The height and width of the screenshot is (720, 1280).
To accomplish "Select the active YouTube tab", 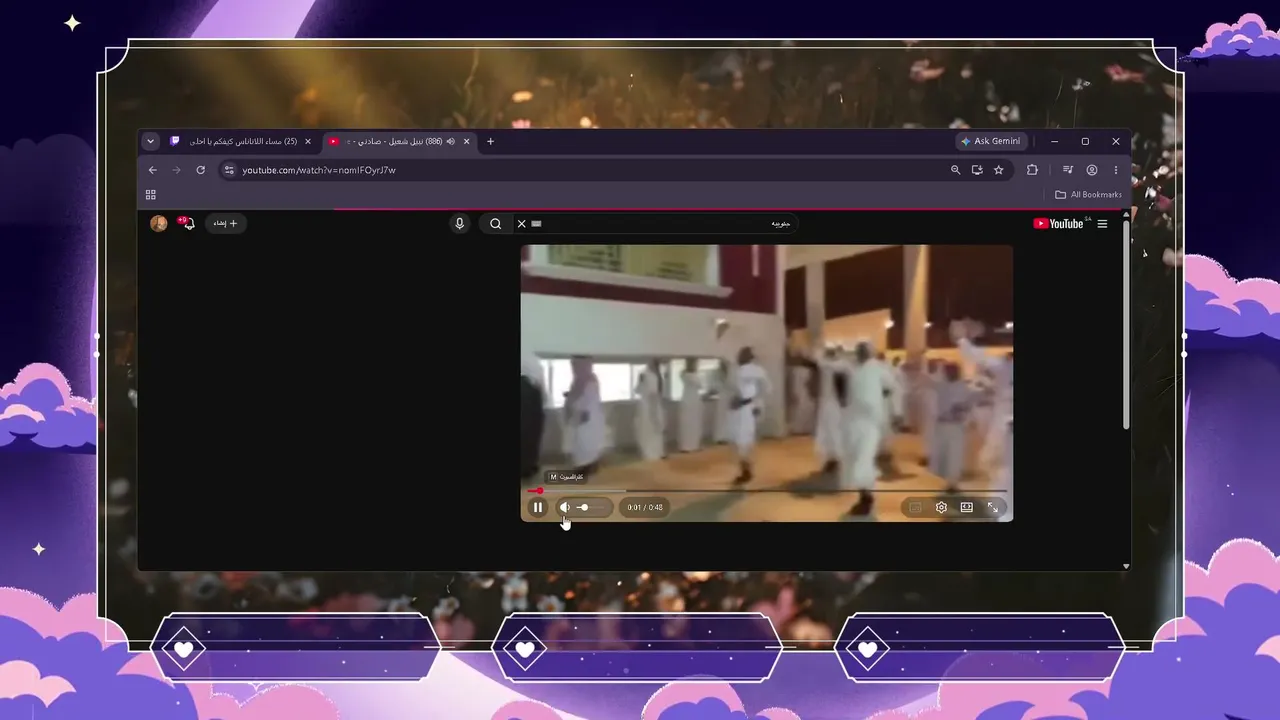I will (x=400, y=141).
